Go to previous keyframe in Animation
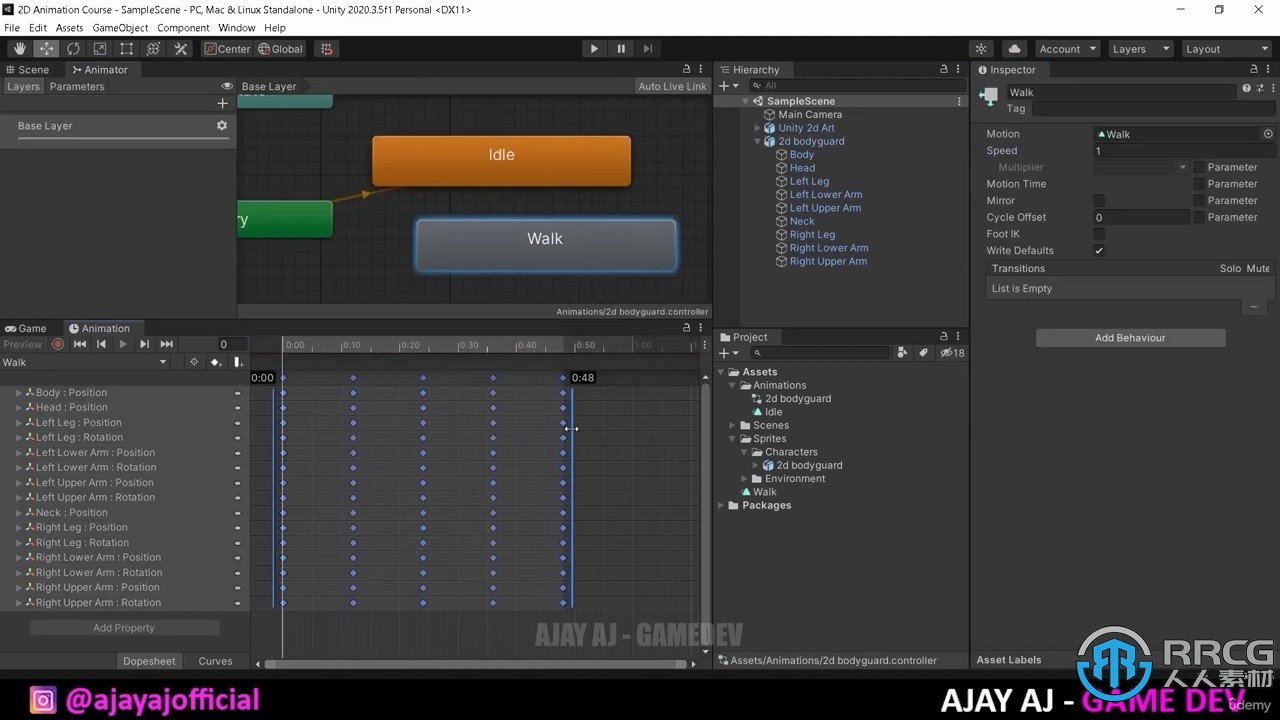Viewport: 1280px width, 720px height. click(101, 344)
